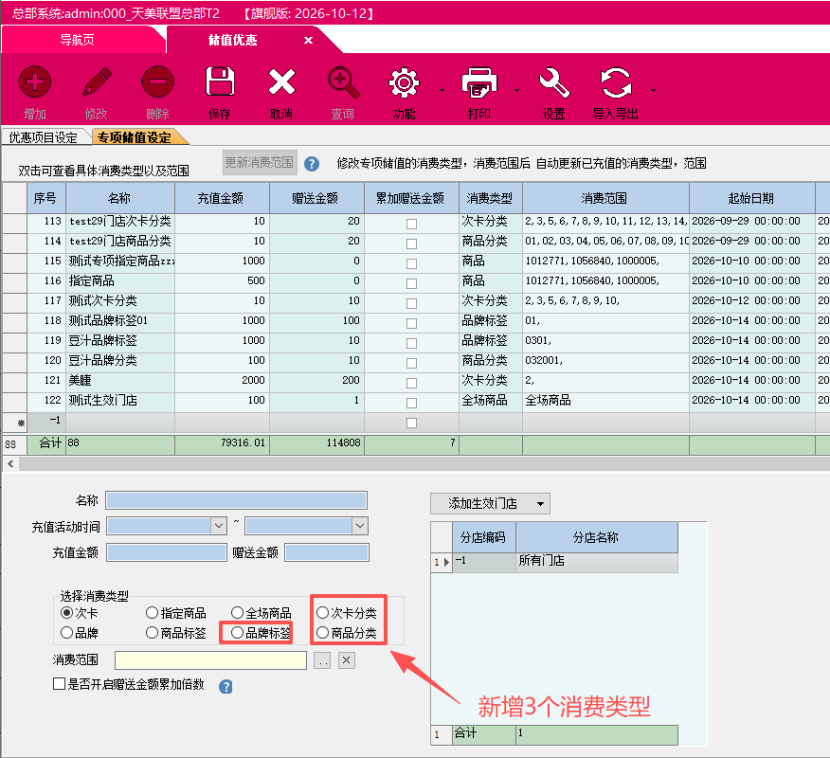830x758 pixels.
Task: Save using the 保存 floppy disk icon
Action: tap(220, 82)
